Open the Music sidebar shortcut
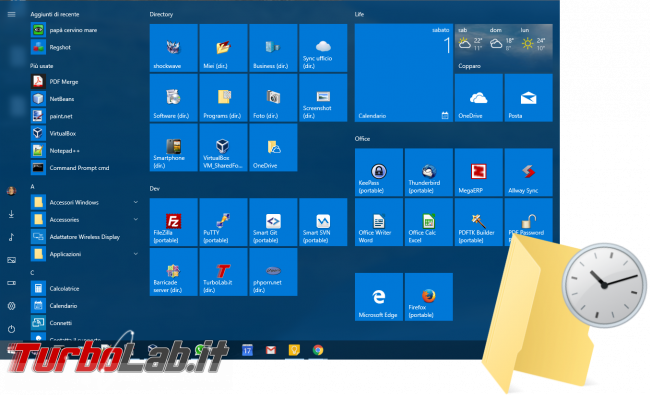This screenshot has width=650, height=395. pyautogui.click(x=12, y=237)
